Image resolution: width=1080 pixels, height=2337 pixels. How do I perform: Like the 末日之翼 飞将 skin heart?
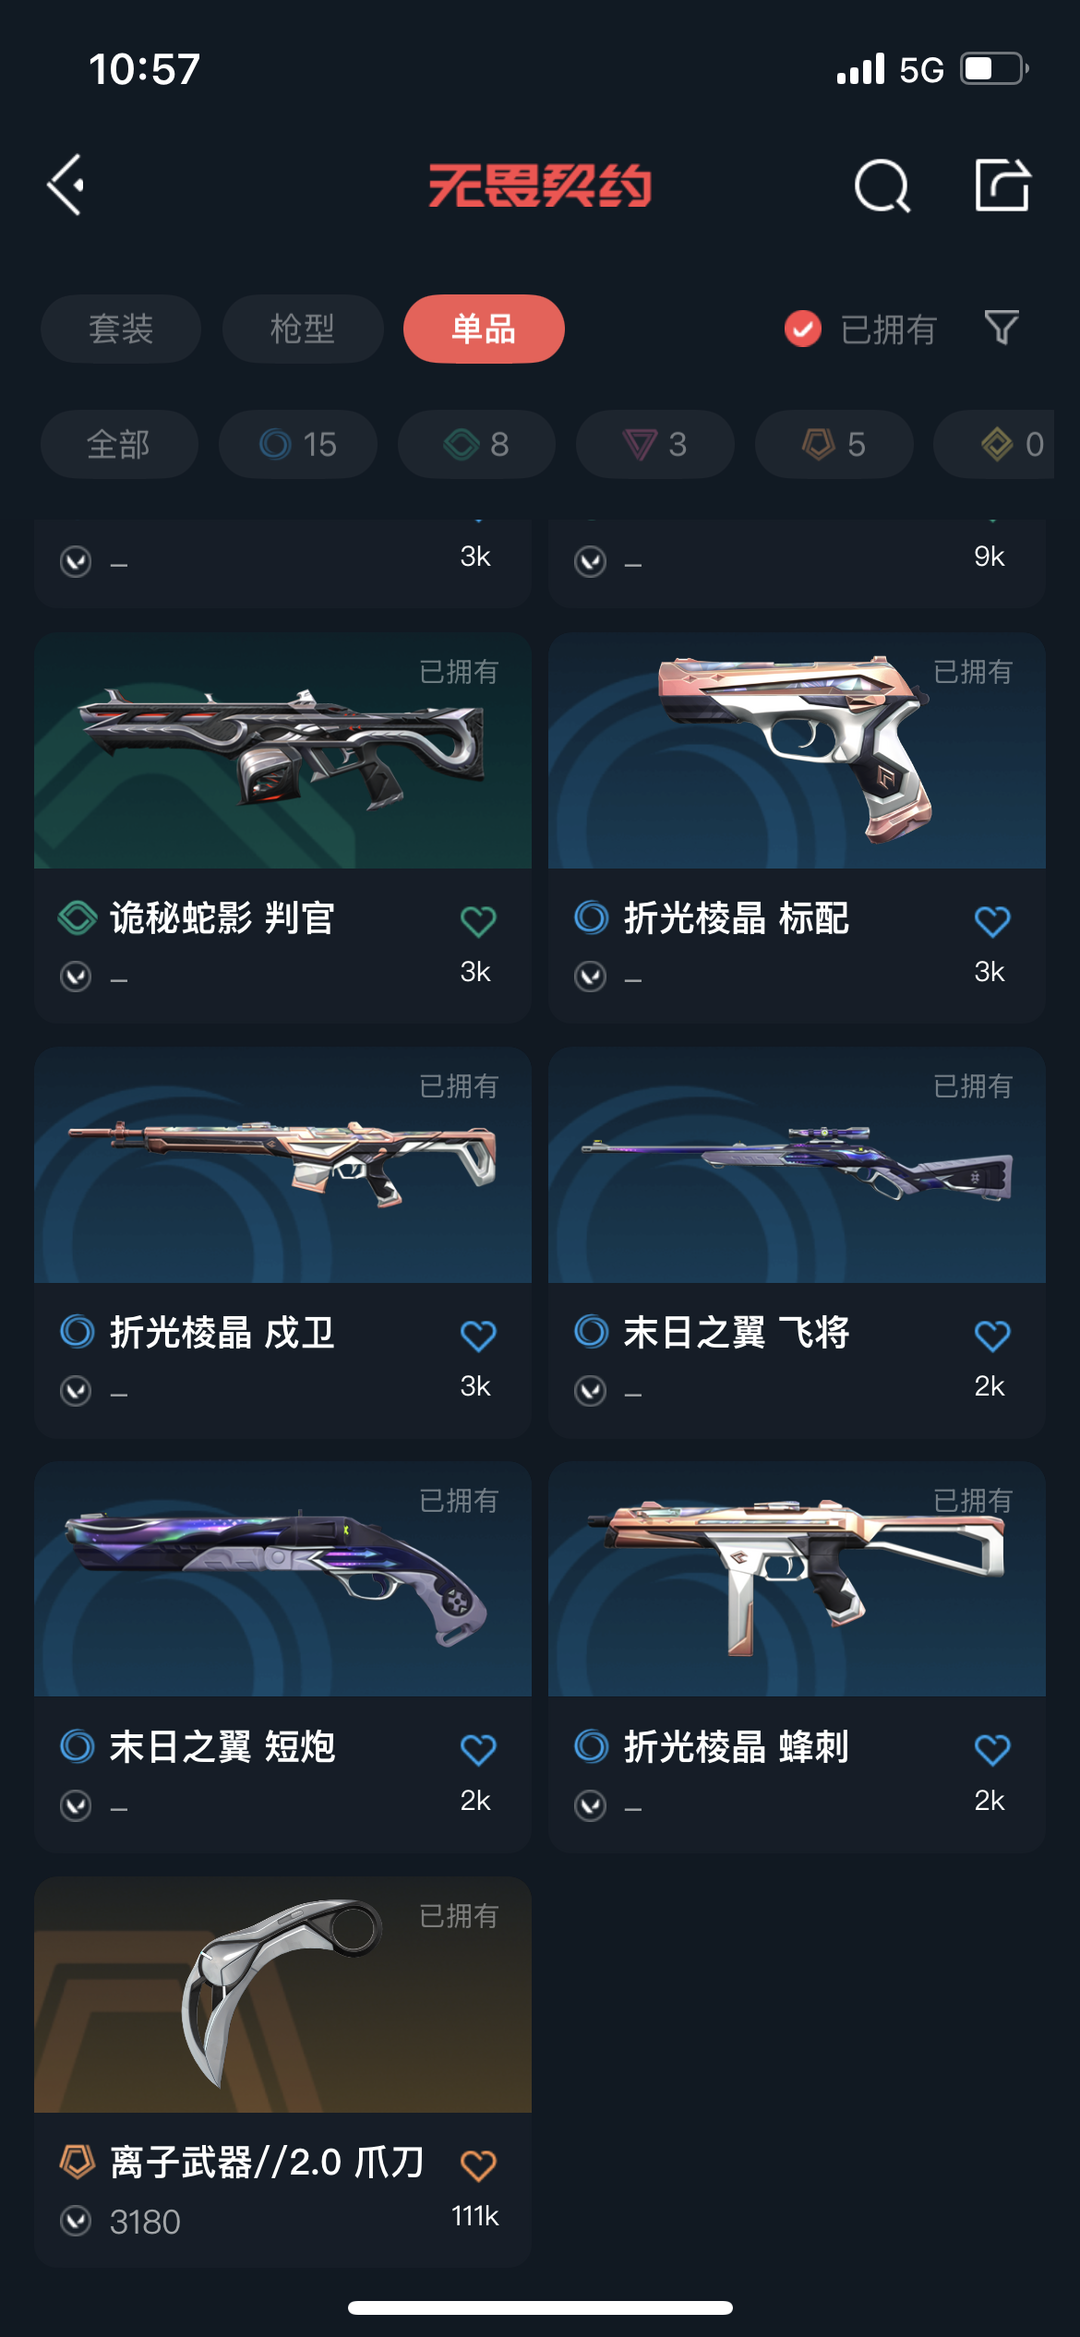[x=992, y=1335]
